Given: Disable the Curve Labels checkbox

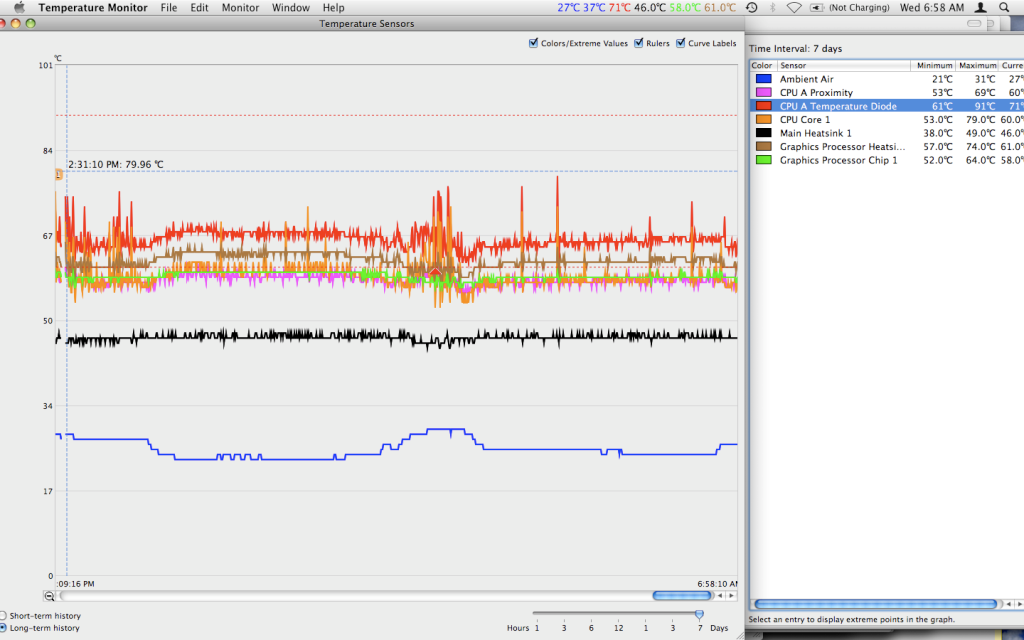Looking at the screenshot, I should tap(681, 43).
